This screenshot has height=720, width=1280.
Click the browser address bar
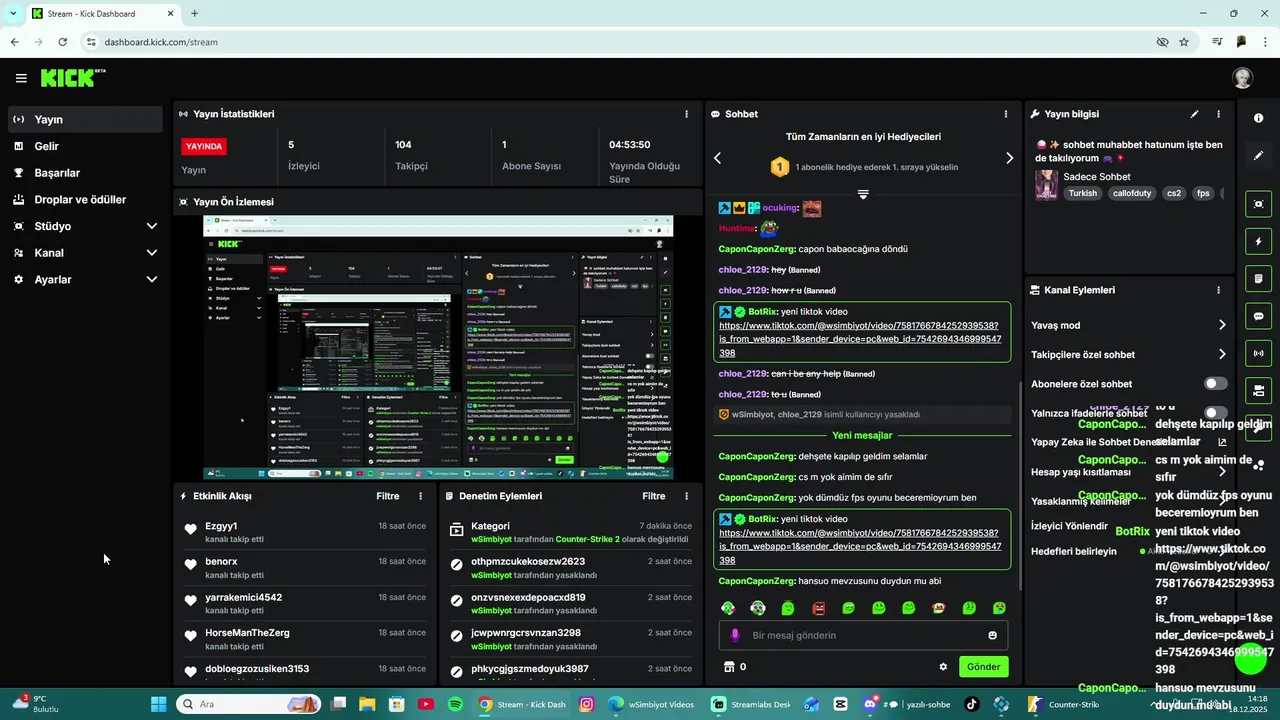(x=620, y=42)
